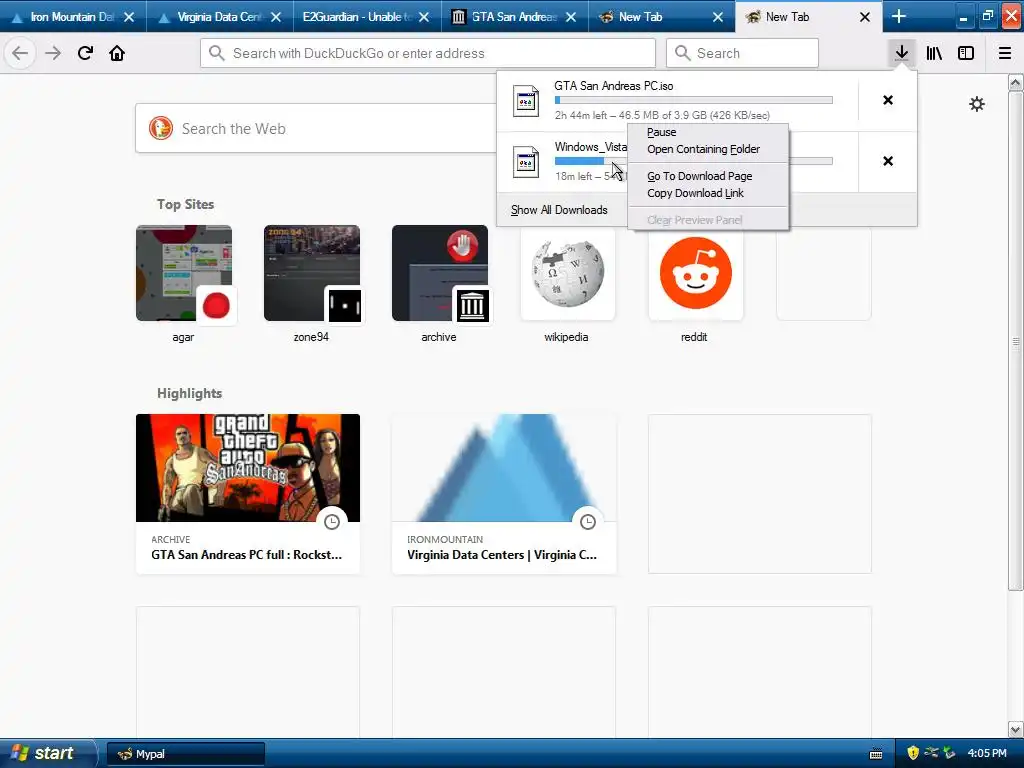Viewport: 1024px width, 768px height.
Task: Click Show All Downloads
Action: click(x=559, y=210)
